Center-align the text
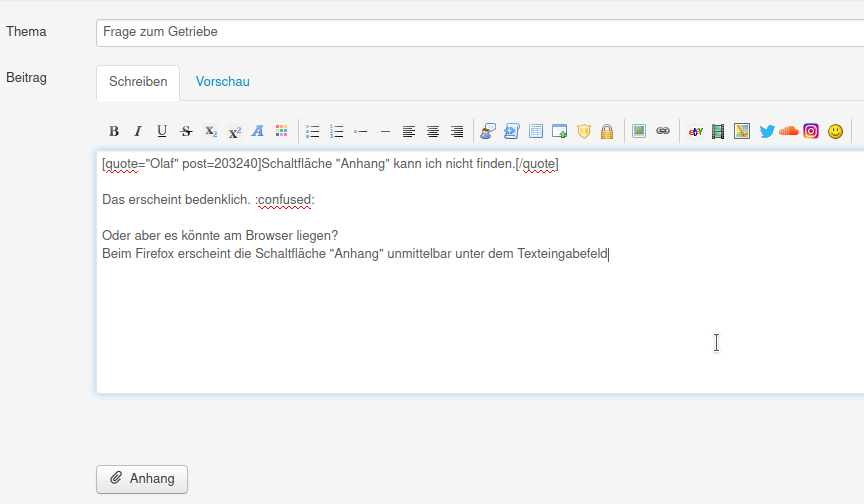Viewport: 864px width, 504px height. [433, 131]
